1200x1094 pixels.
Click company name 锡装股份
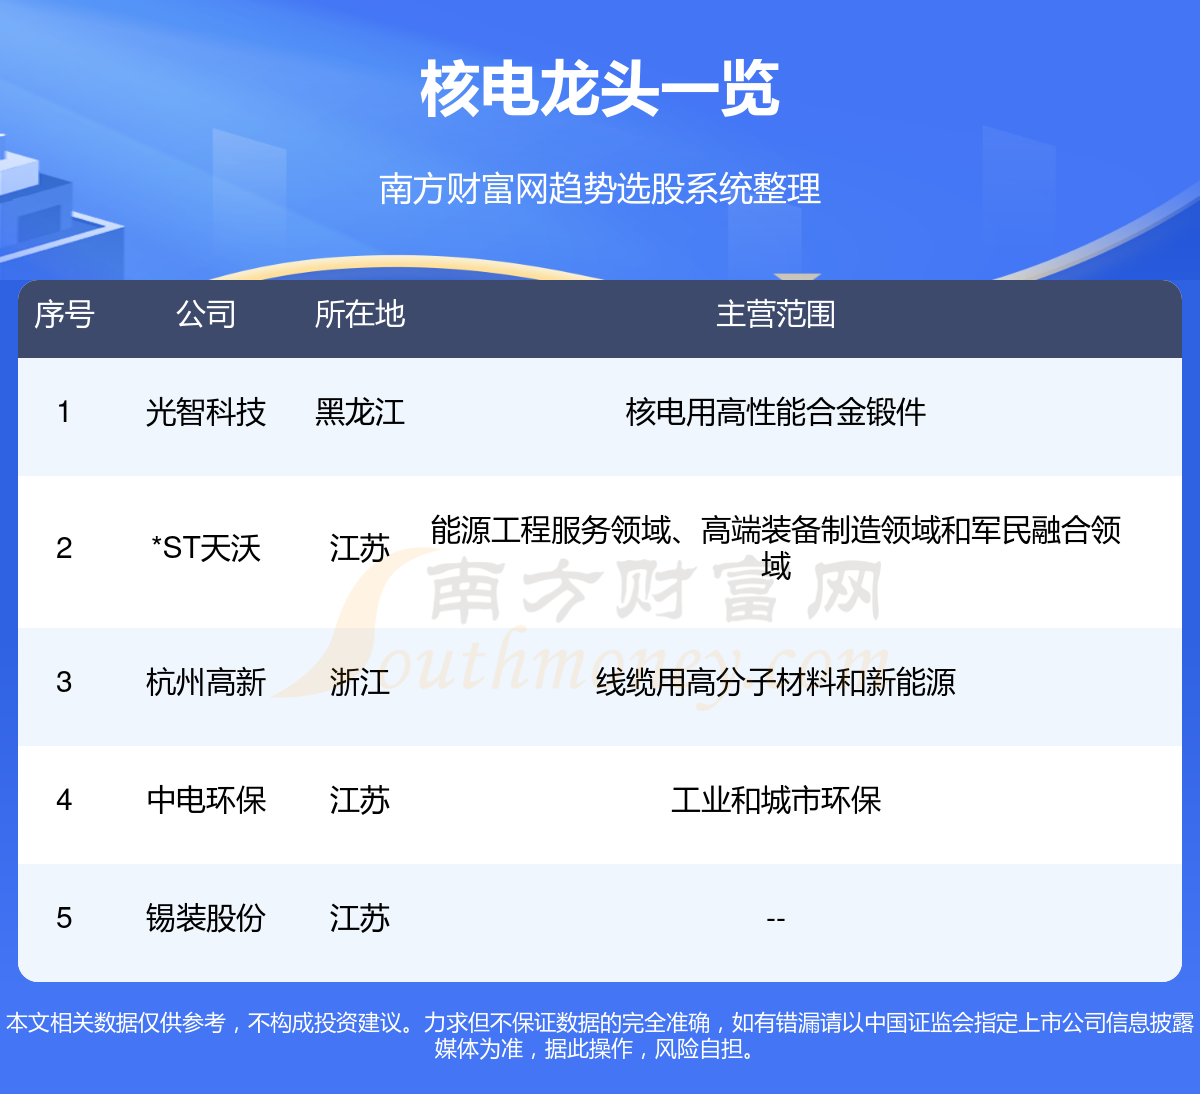pos(206,918)
